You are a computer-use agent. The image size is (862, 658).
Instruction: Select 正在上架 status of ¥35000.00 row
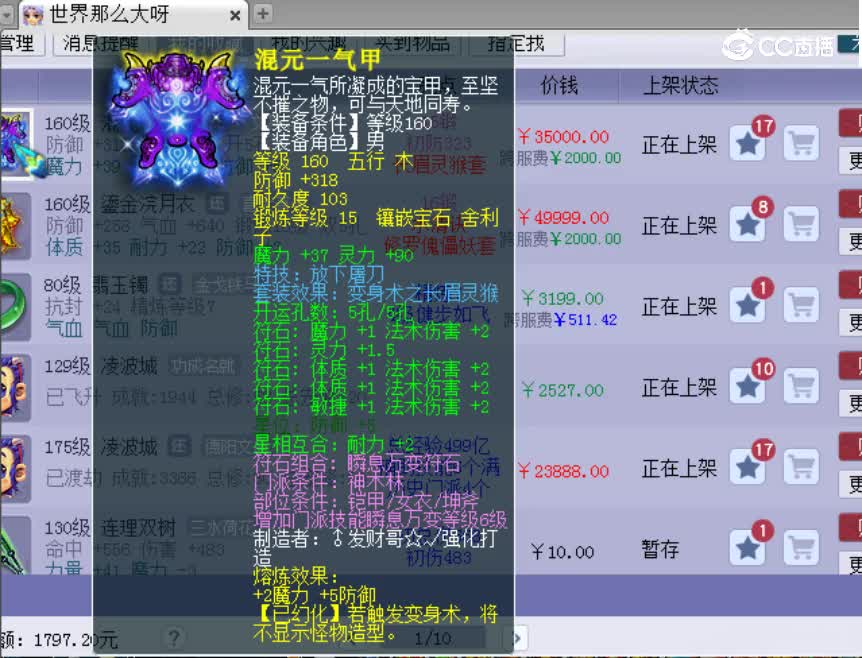[x=679, y=145]
